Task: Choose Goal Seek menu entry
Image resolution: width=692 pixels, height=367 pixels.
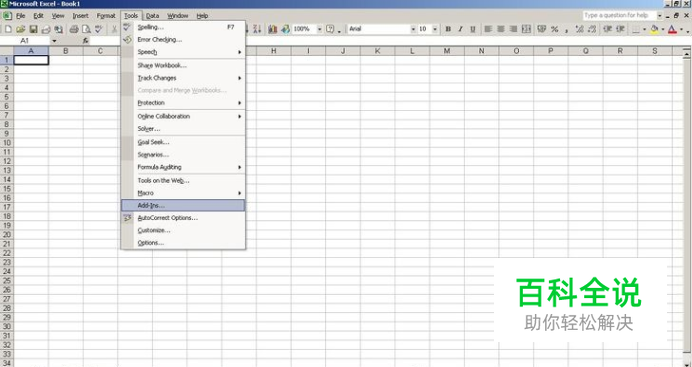Action: 183,142
